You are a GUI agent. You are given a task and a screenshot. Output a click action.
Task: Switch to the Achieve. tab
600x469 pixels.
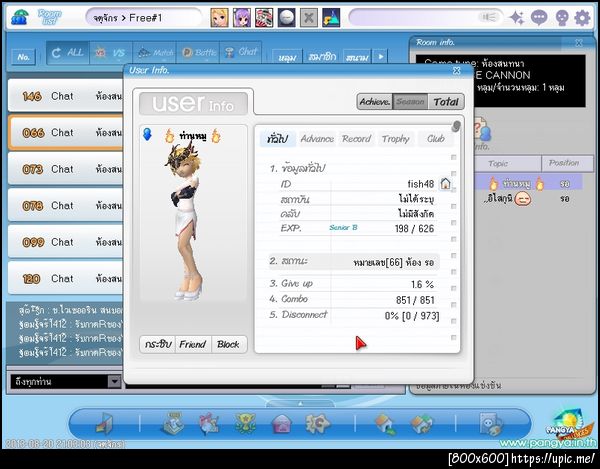pyautogui.click(x=375, y=102)
